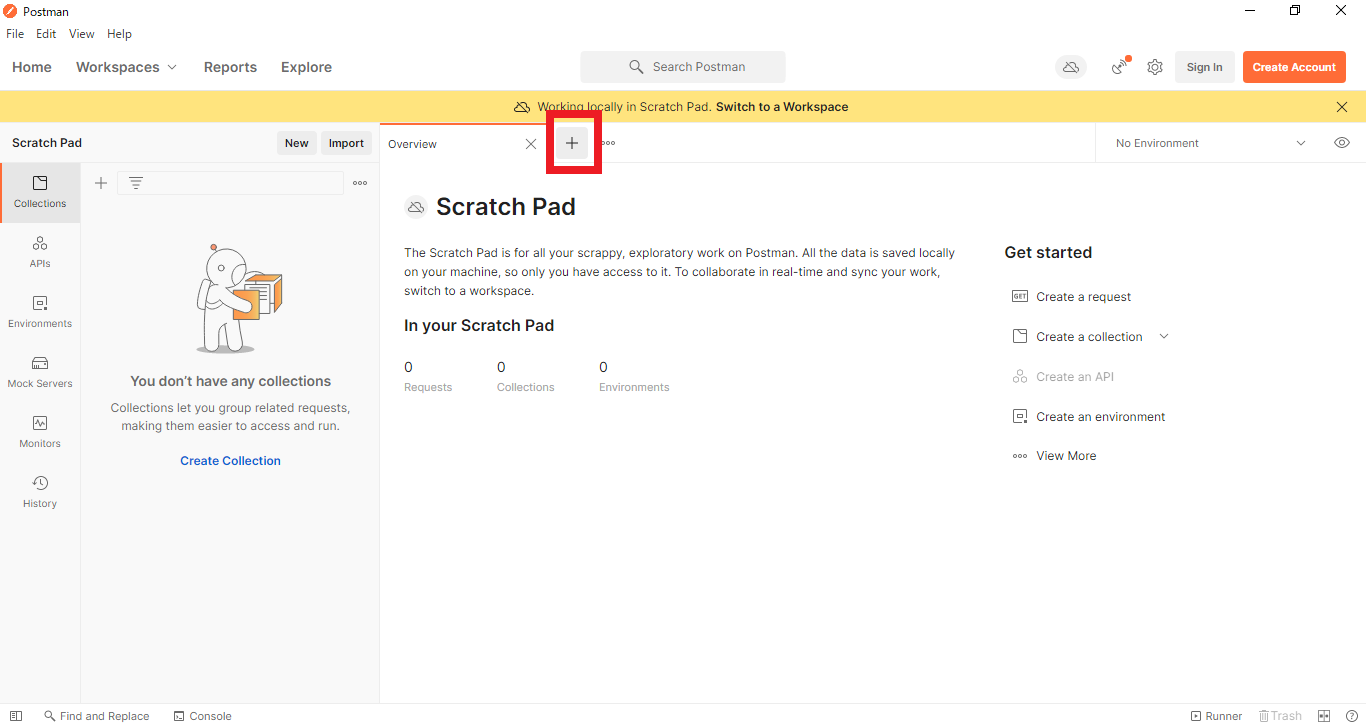The height and width of the screenshot is (728, 1366).
Task: Expand the Create a collection dropdown arrow
Action: pyautogui.click(x=1164, y=337)
